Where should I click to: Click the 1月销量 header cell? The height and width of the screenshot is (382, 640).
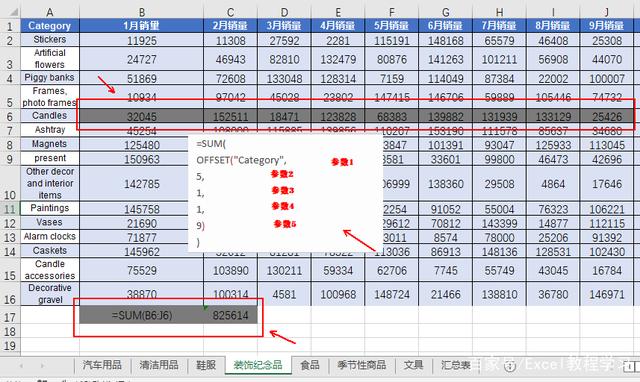(x=142, y=26)
